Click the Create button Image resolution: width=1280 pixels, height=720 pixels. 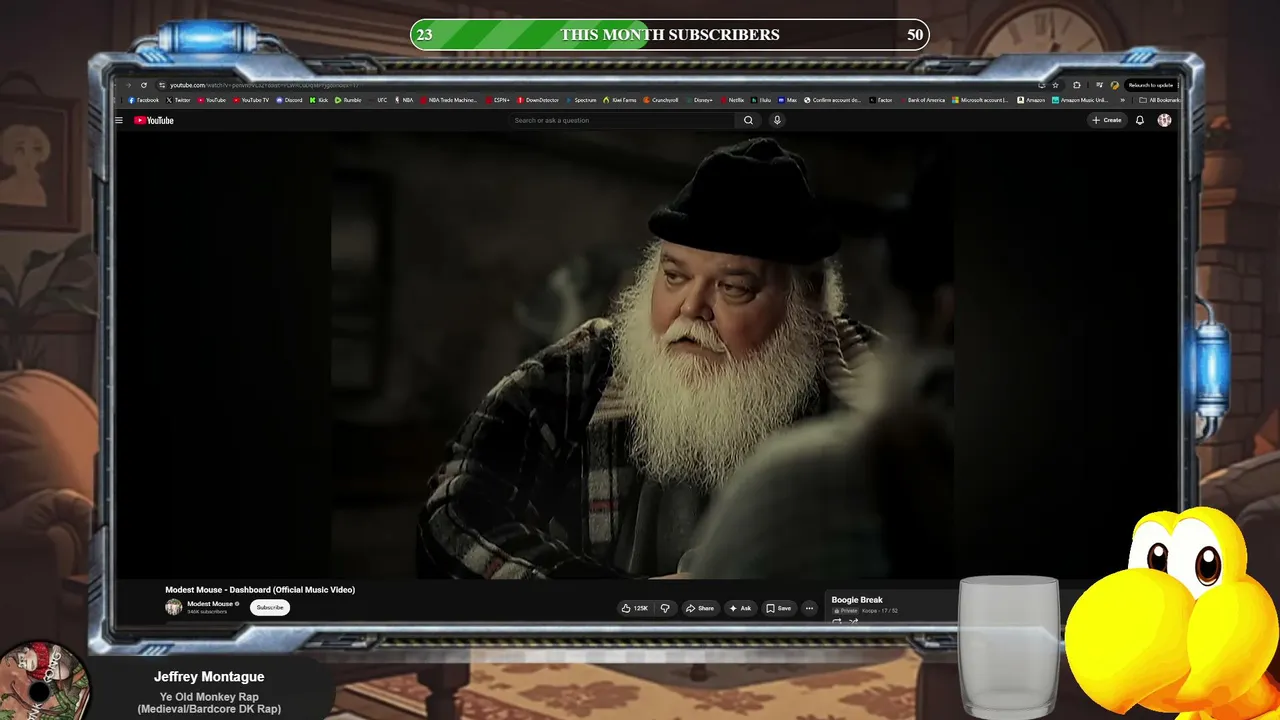(x=1107, y=120)
